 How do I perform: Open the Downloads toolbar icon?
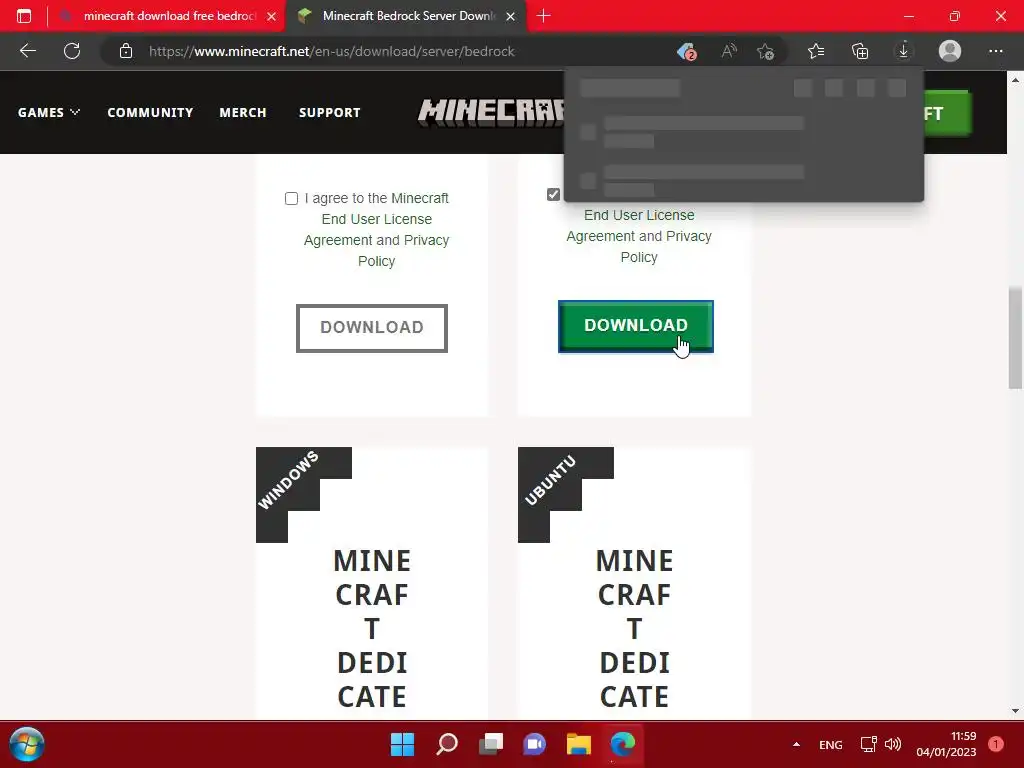904,51
